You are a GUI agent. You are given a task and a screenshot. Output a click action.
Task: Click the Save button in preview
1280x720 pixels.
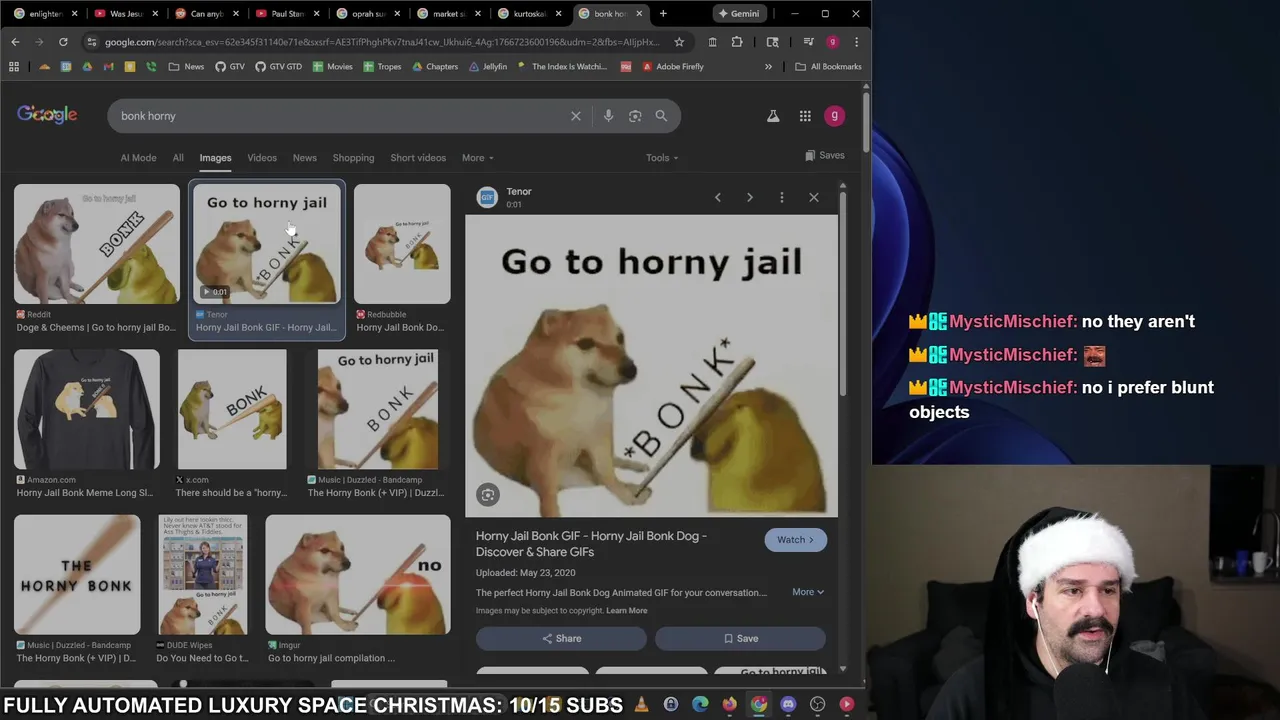[740, 638]
